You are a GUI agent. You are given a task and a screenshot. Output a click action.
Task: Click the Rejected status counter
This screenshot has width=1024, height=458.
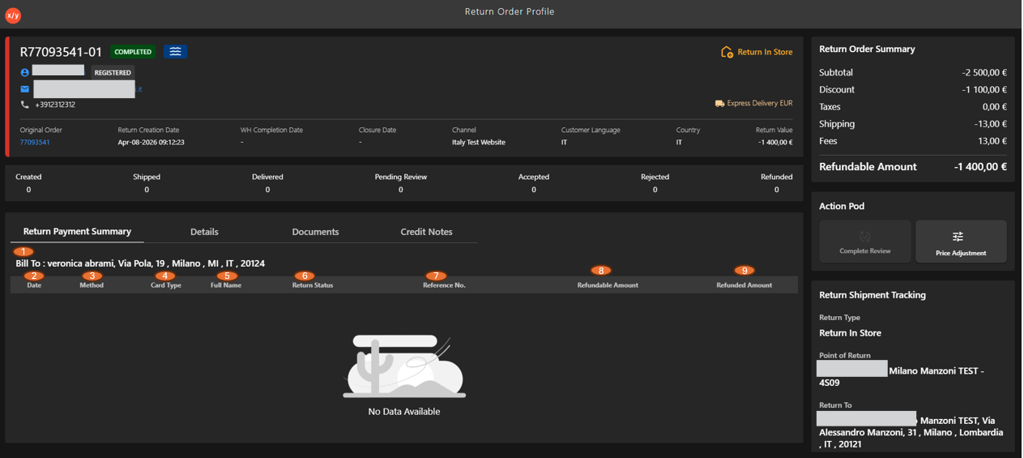pos(655,183)
